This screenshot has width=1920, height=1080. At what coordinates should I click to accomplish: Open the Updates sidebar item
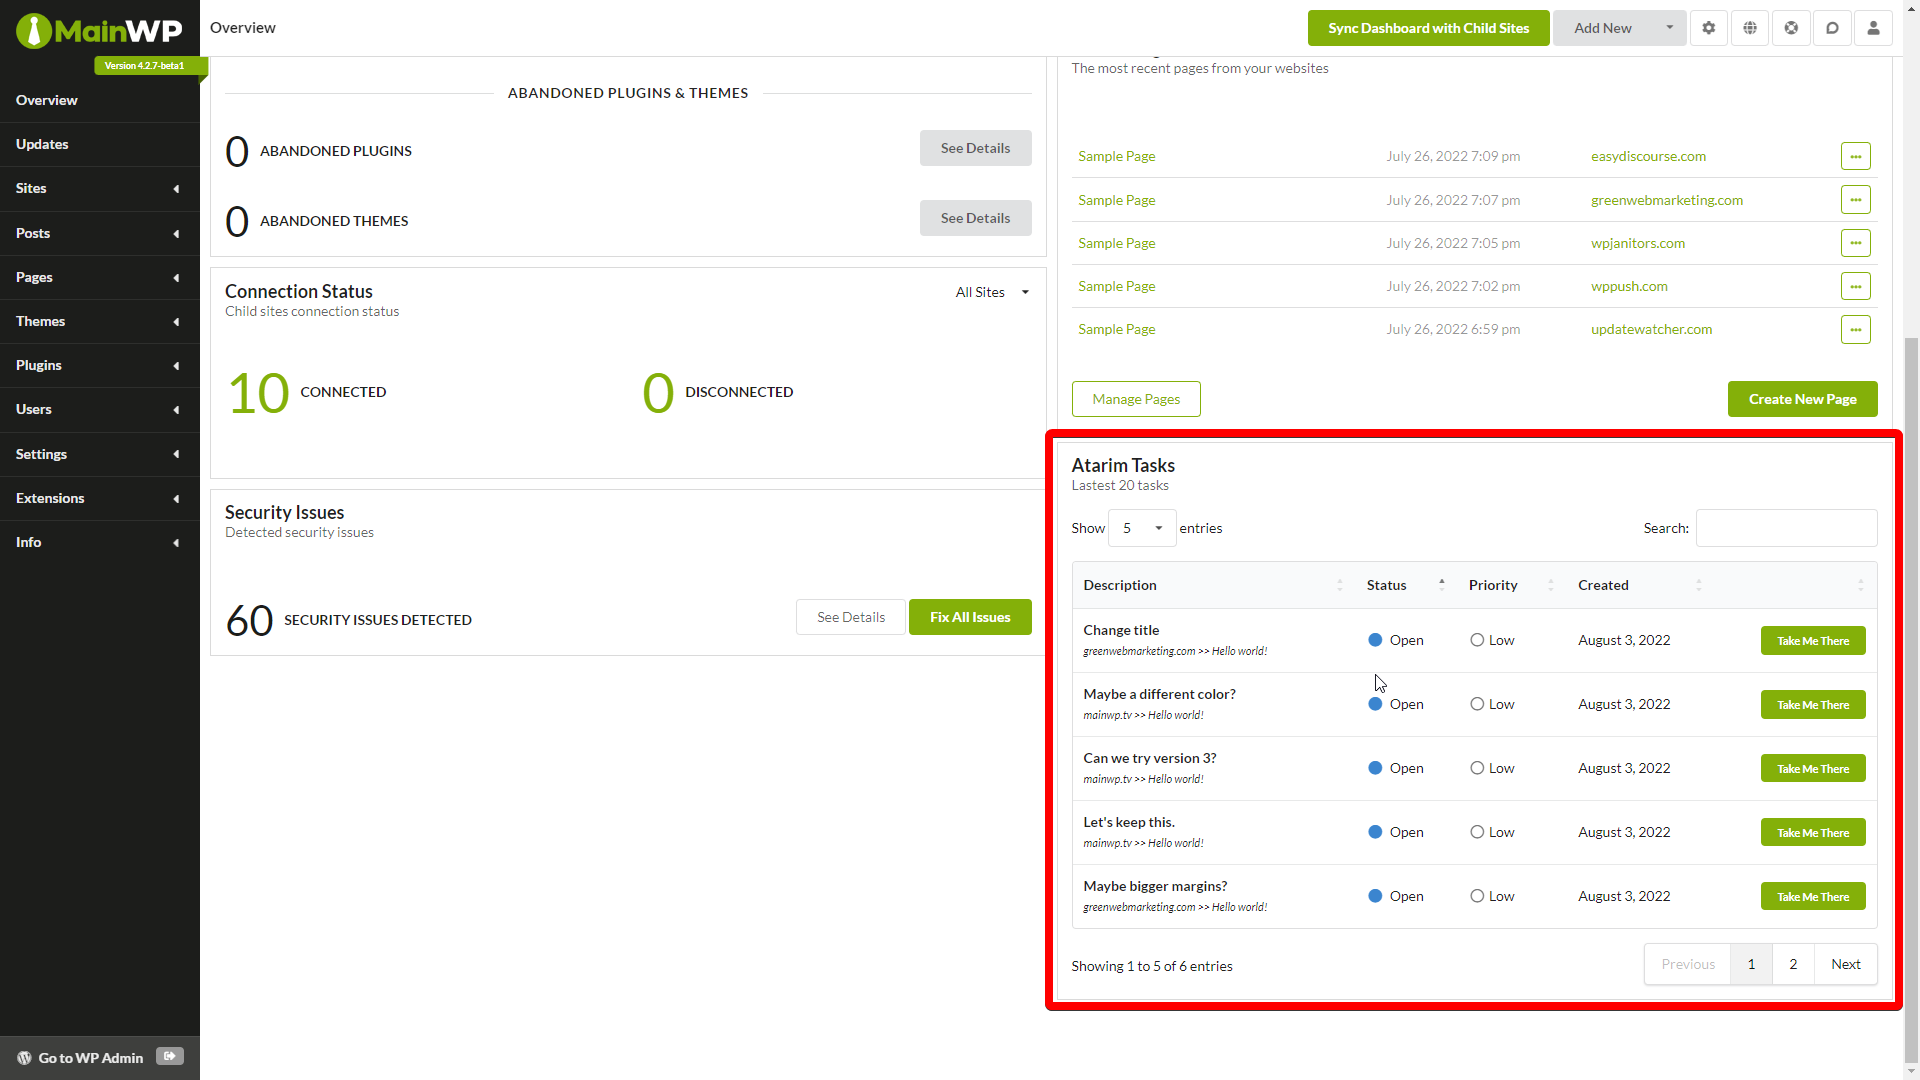(42, 144)
